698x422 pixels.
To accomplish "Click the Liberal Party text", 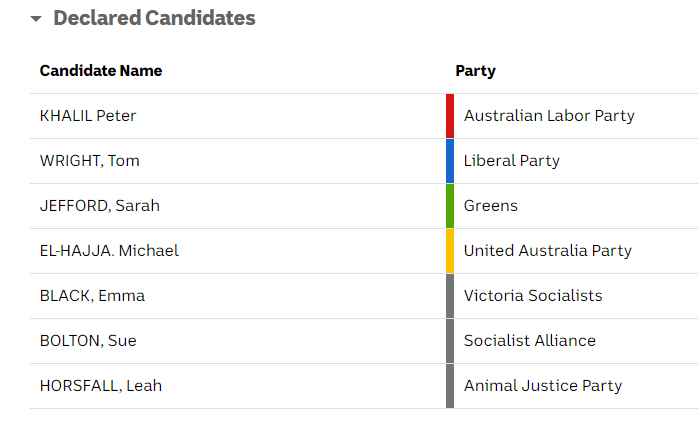I will [x=511, y=161].
